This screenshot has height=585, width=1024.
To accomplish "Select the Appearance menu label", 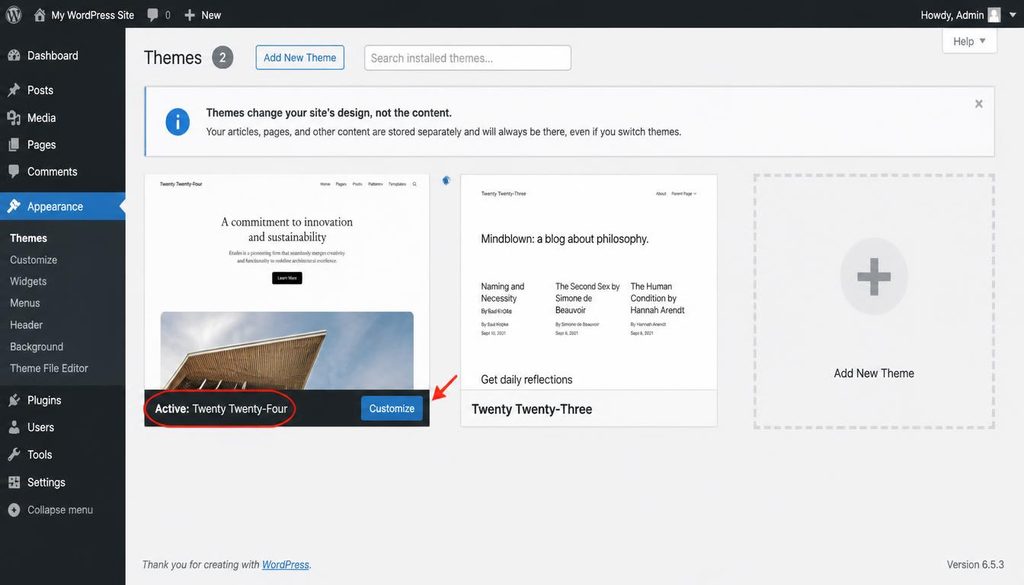I will click(56, 206).
